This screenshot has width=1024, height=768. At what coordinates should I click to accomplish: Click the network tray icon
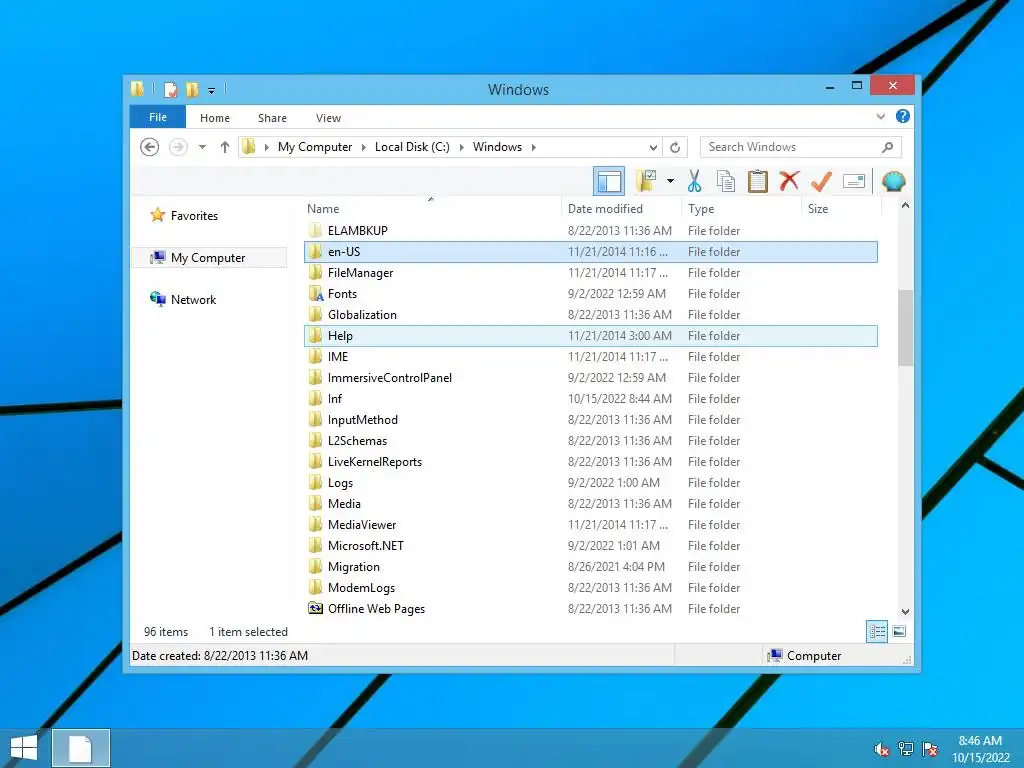click(x=906, y=749)
